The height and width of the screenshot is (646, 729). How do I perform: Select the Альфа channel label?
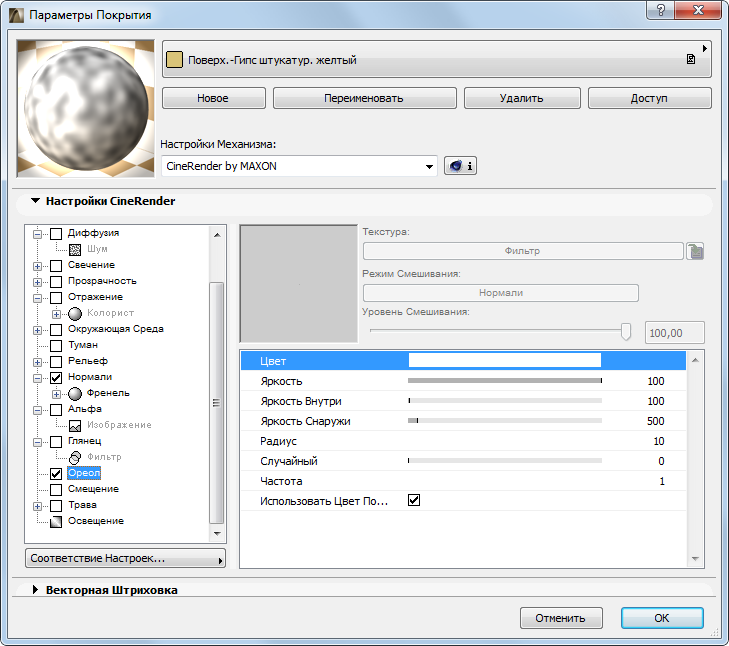coord(85,409)
